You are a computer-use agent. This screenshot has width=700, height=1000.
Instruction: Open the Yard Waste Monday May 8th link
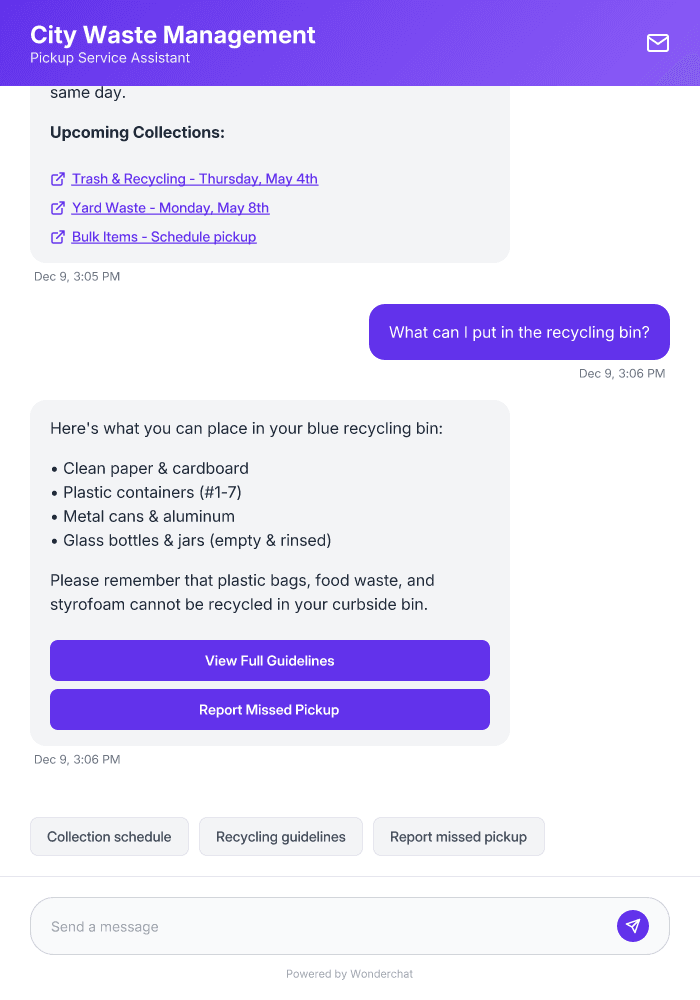coord(170,207)
